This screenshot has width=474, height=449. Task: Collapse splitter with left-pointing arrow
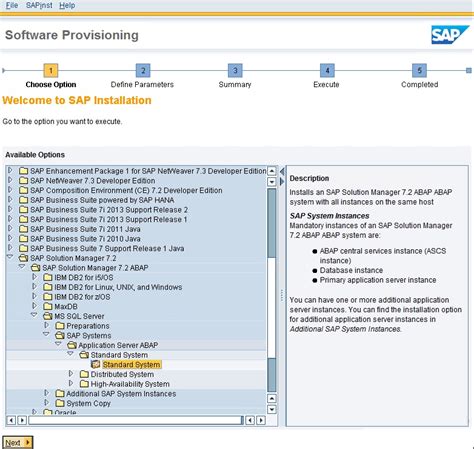click(282, 172)
